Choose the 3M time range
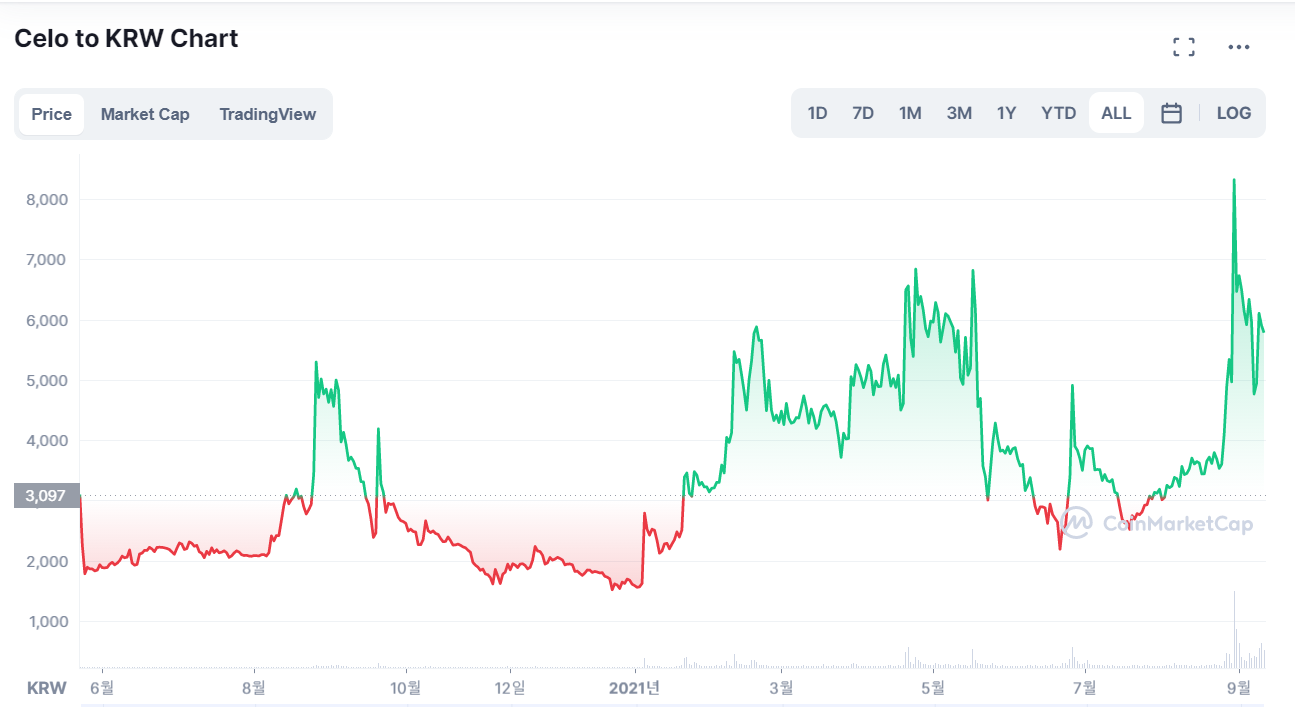The image size is (1295, 707). [x=959, y=113]
